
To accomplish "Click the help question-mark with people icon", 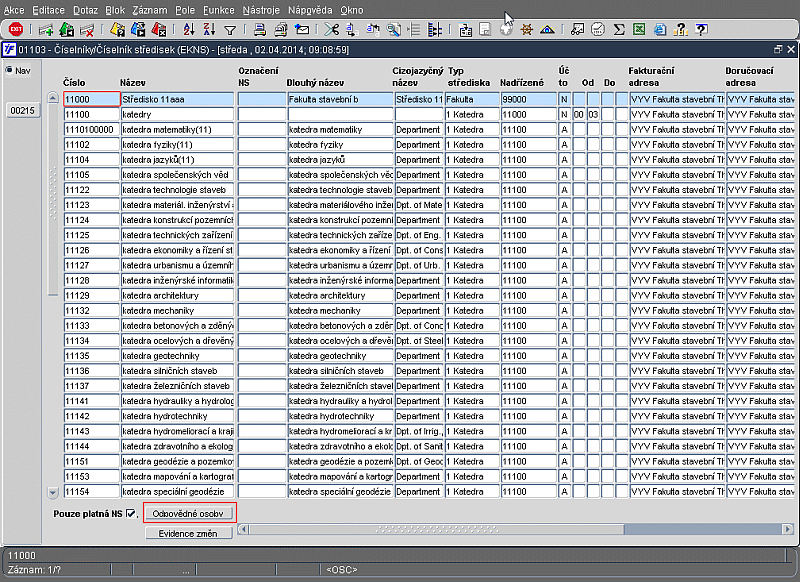I will [681, 30].
